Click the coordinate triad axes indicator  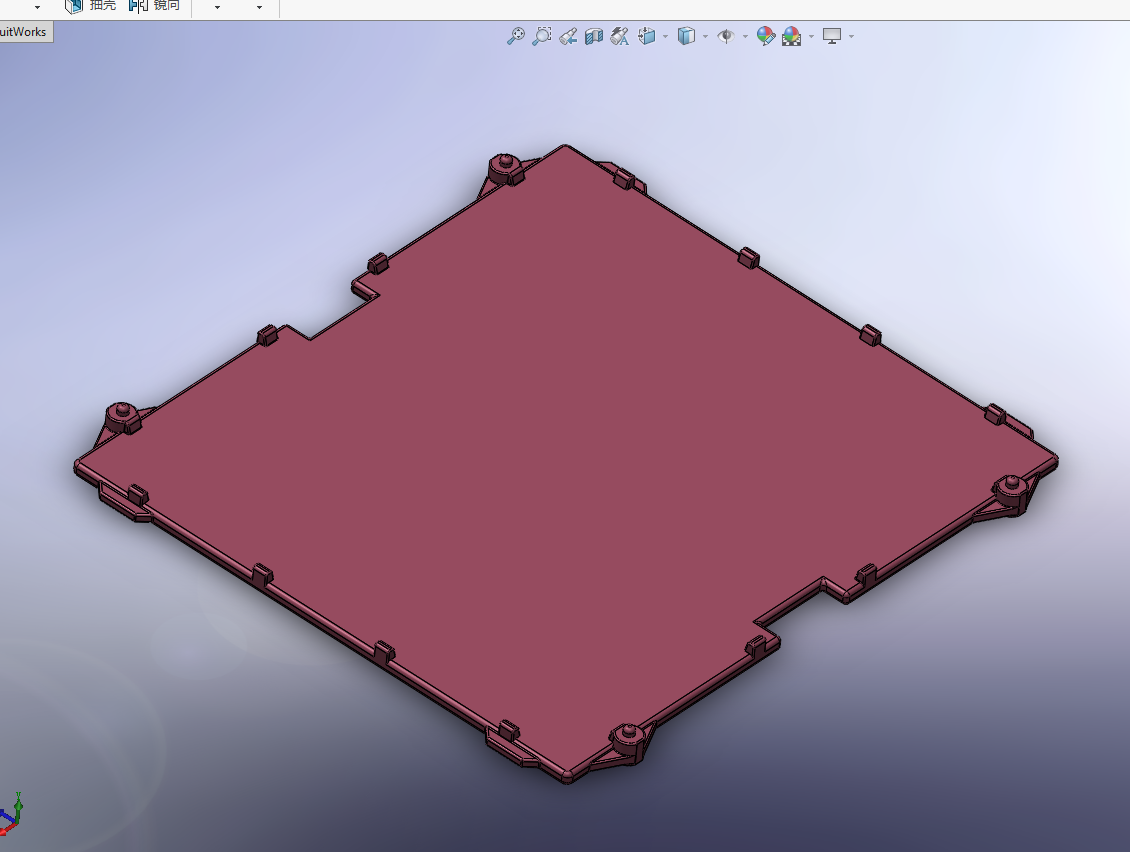[10, 815]
